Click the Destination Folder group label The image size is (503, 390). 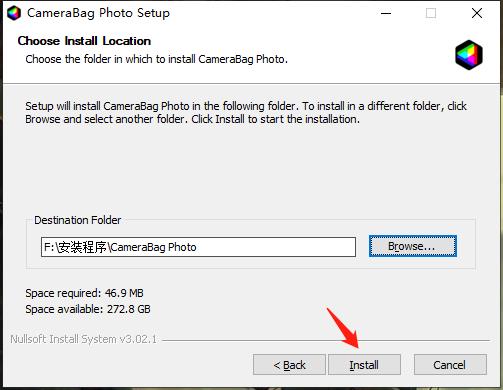pos(78,220)
